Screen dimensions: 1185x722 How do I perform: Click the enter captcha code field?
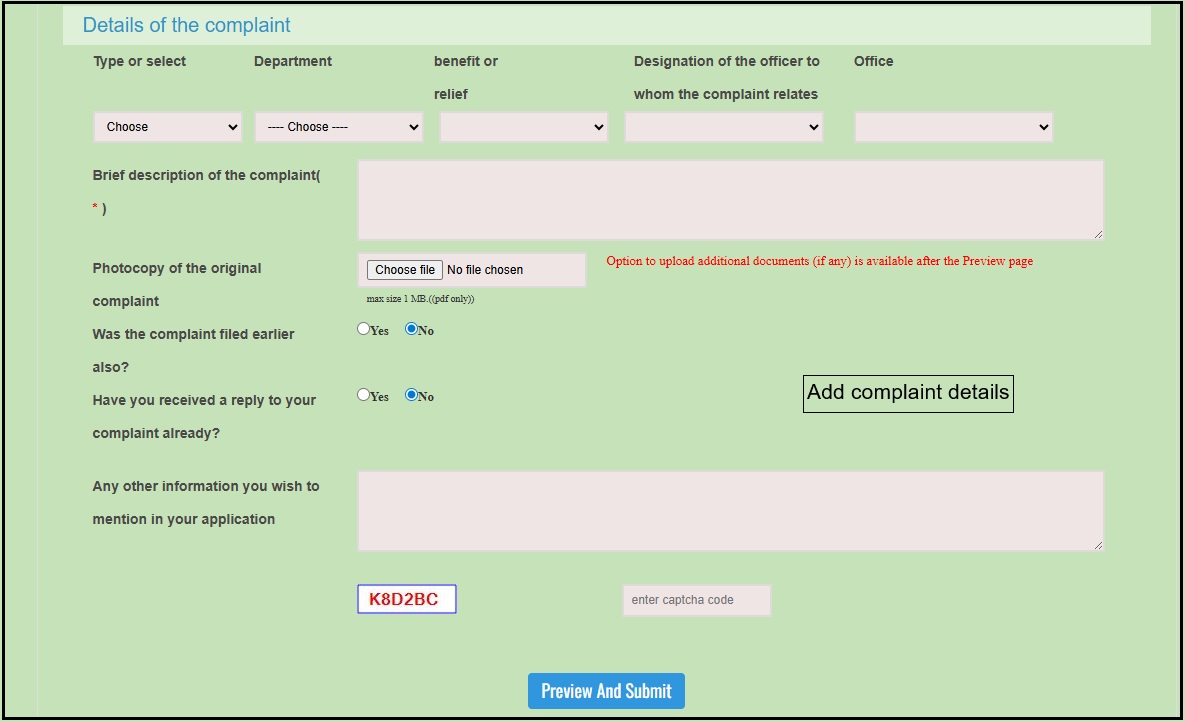696,600
